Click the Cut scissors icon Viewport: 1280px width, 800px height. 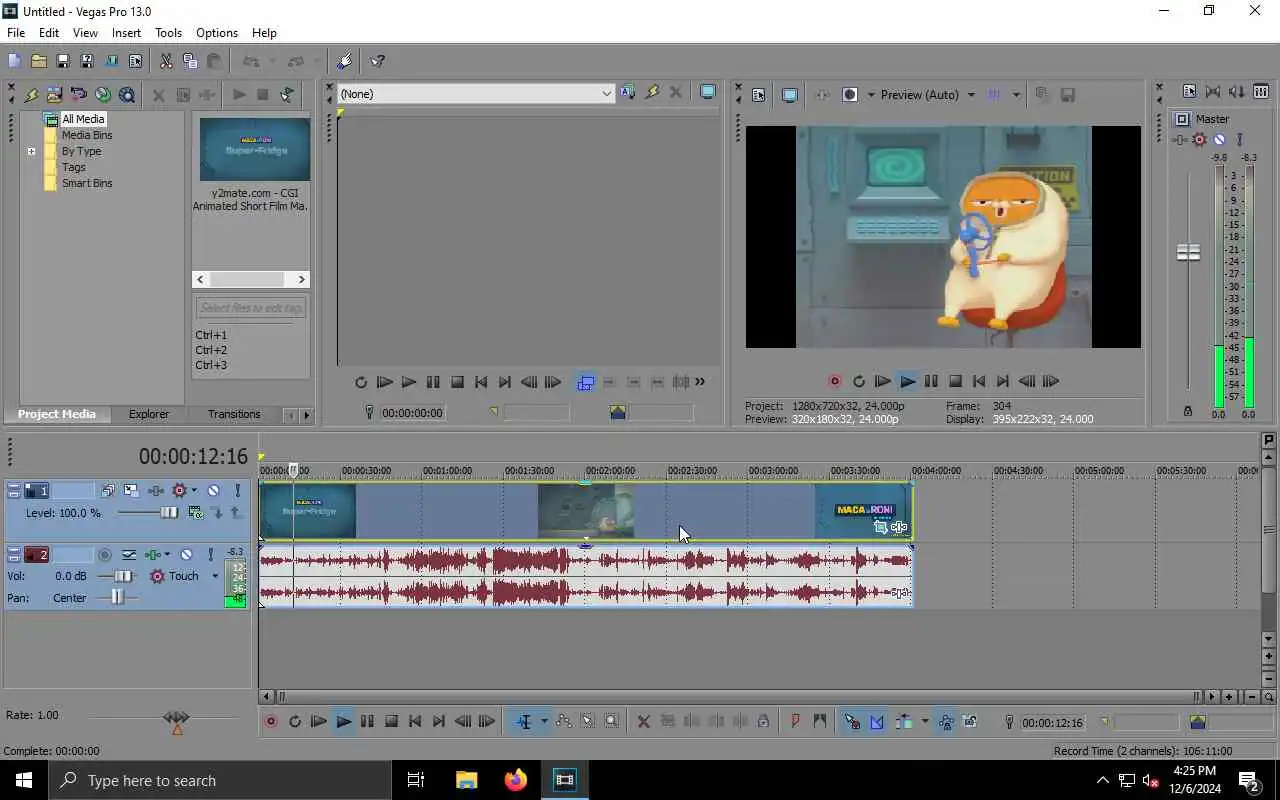coord(166,61)
